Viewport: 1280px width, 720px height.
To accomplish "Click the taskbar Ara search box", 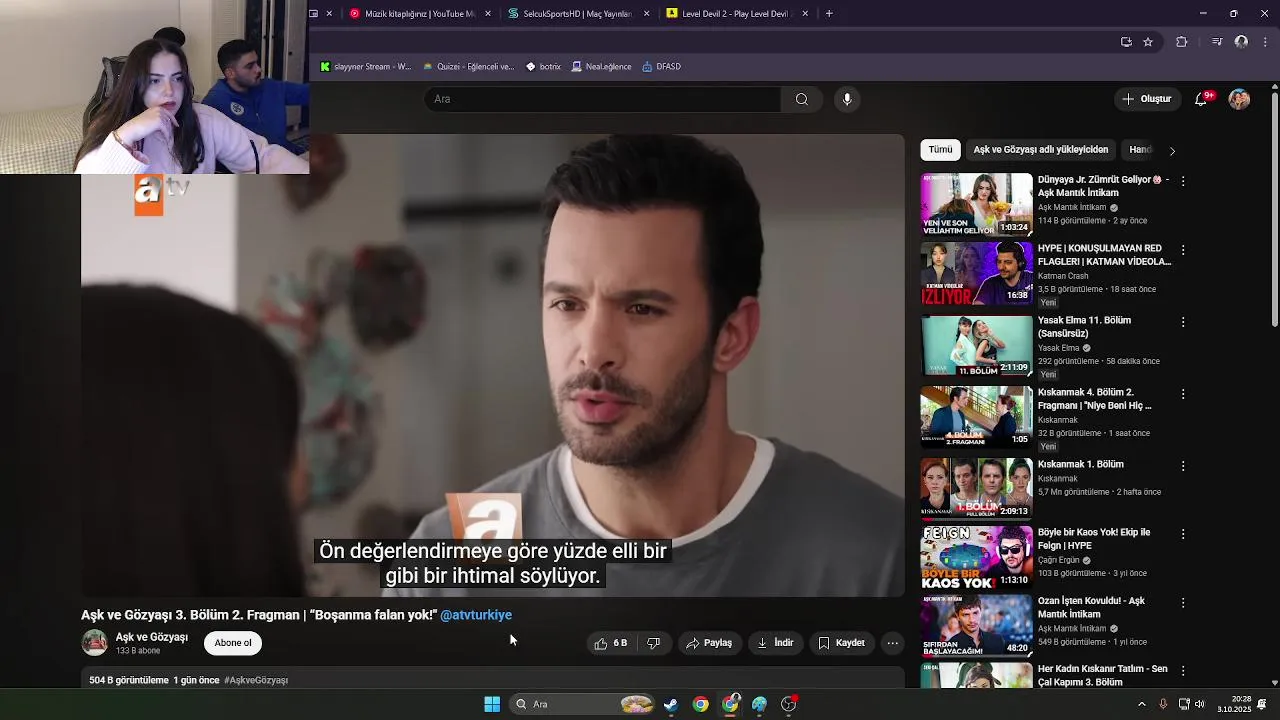I will tap(583, 704).
